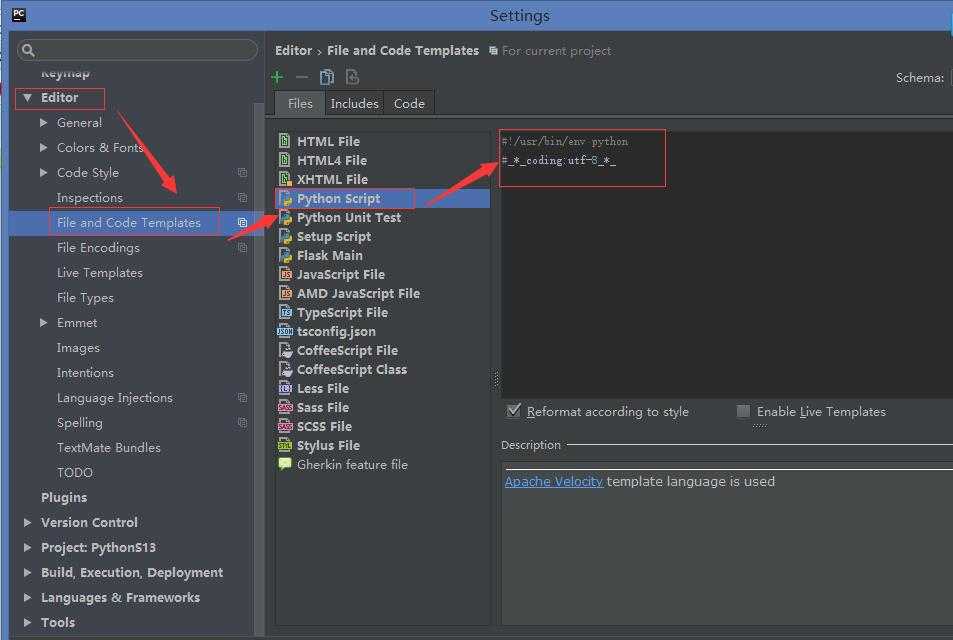Click the CoffeeScript Class icon
The image size is (953, 640).
(285, 369)
